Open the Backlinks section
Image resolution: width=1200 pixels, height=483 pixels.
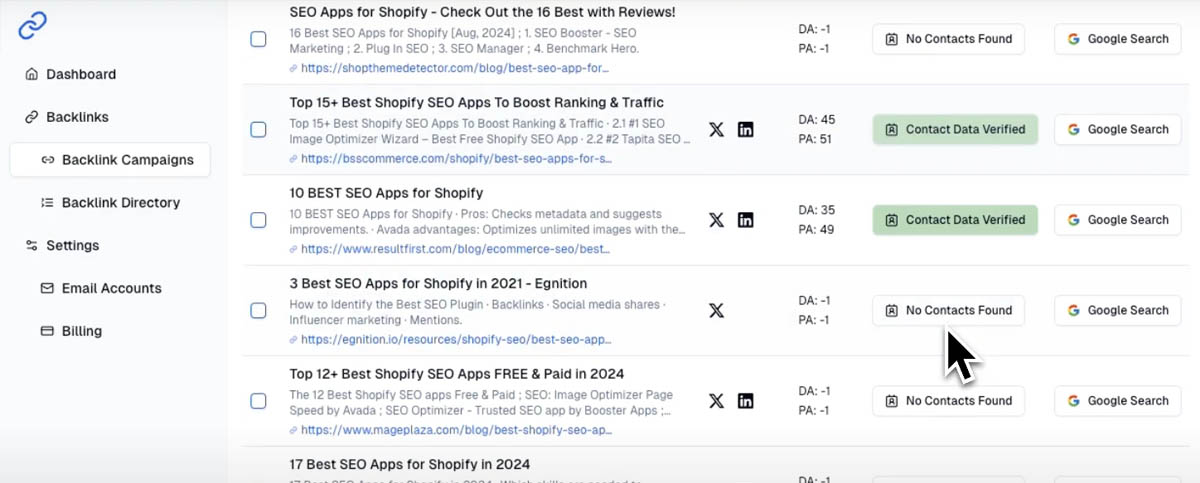pyautogui.click(x=66, y=117)
